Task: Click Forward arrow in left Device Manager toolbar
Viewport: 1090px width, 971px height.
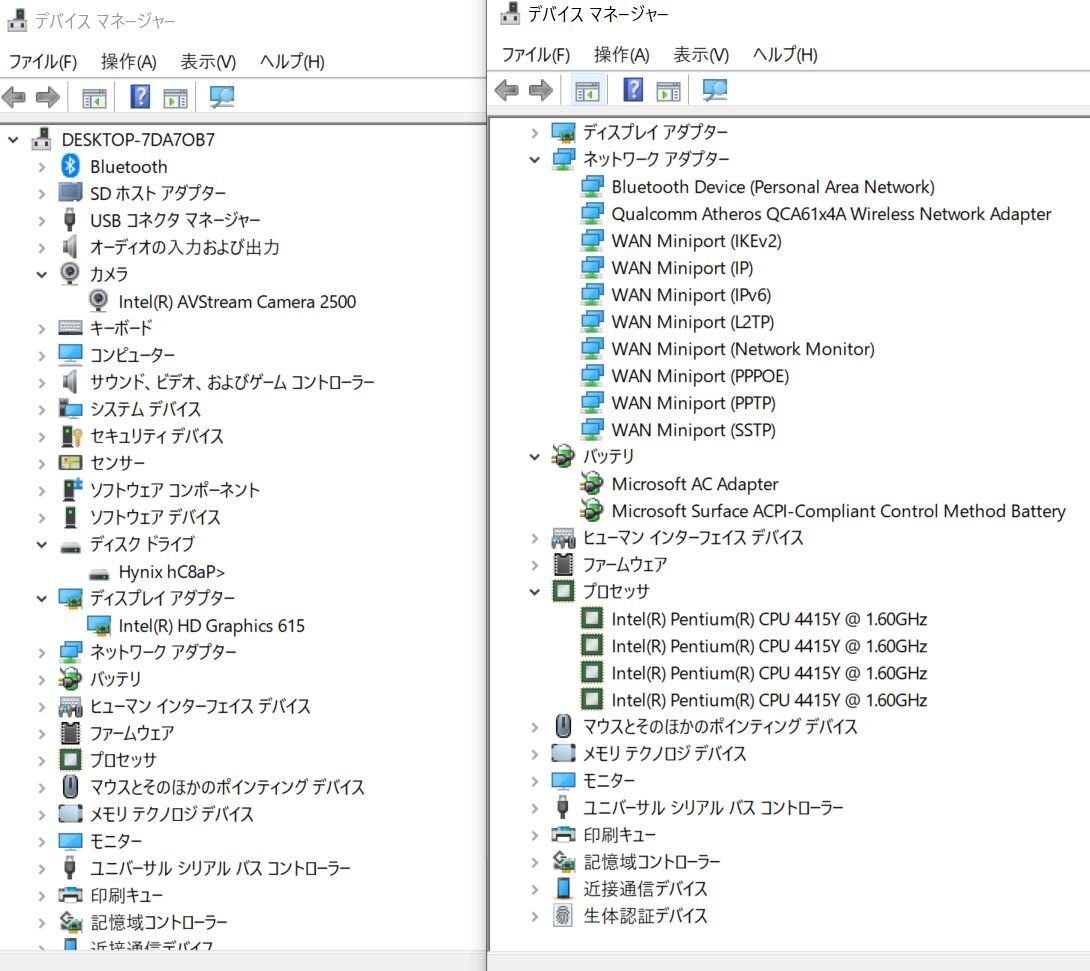Action: coord(47,97)
